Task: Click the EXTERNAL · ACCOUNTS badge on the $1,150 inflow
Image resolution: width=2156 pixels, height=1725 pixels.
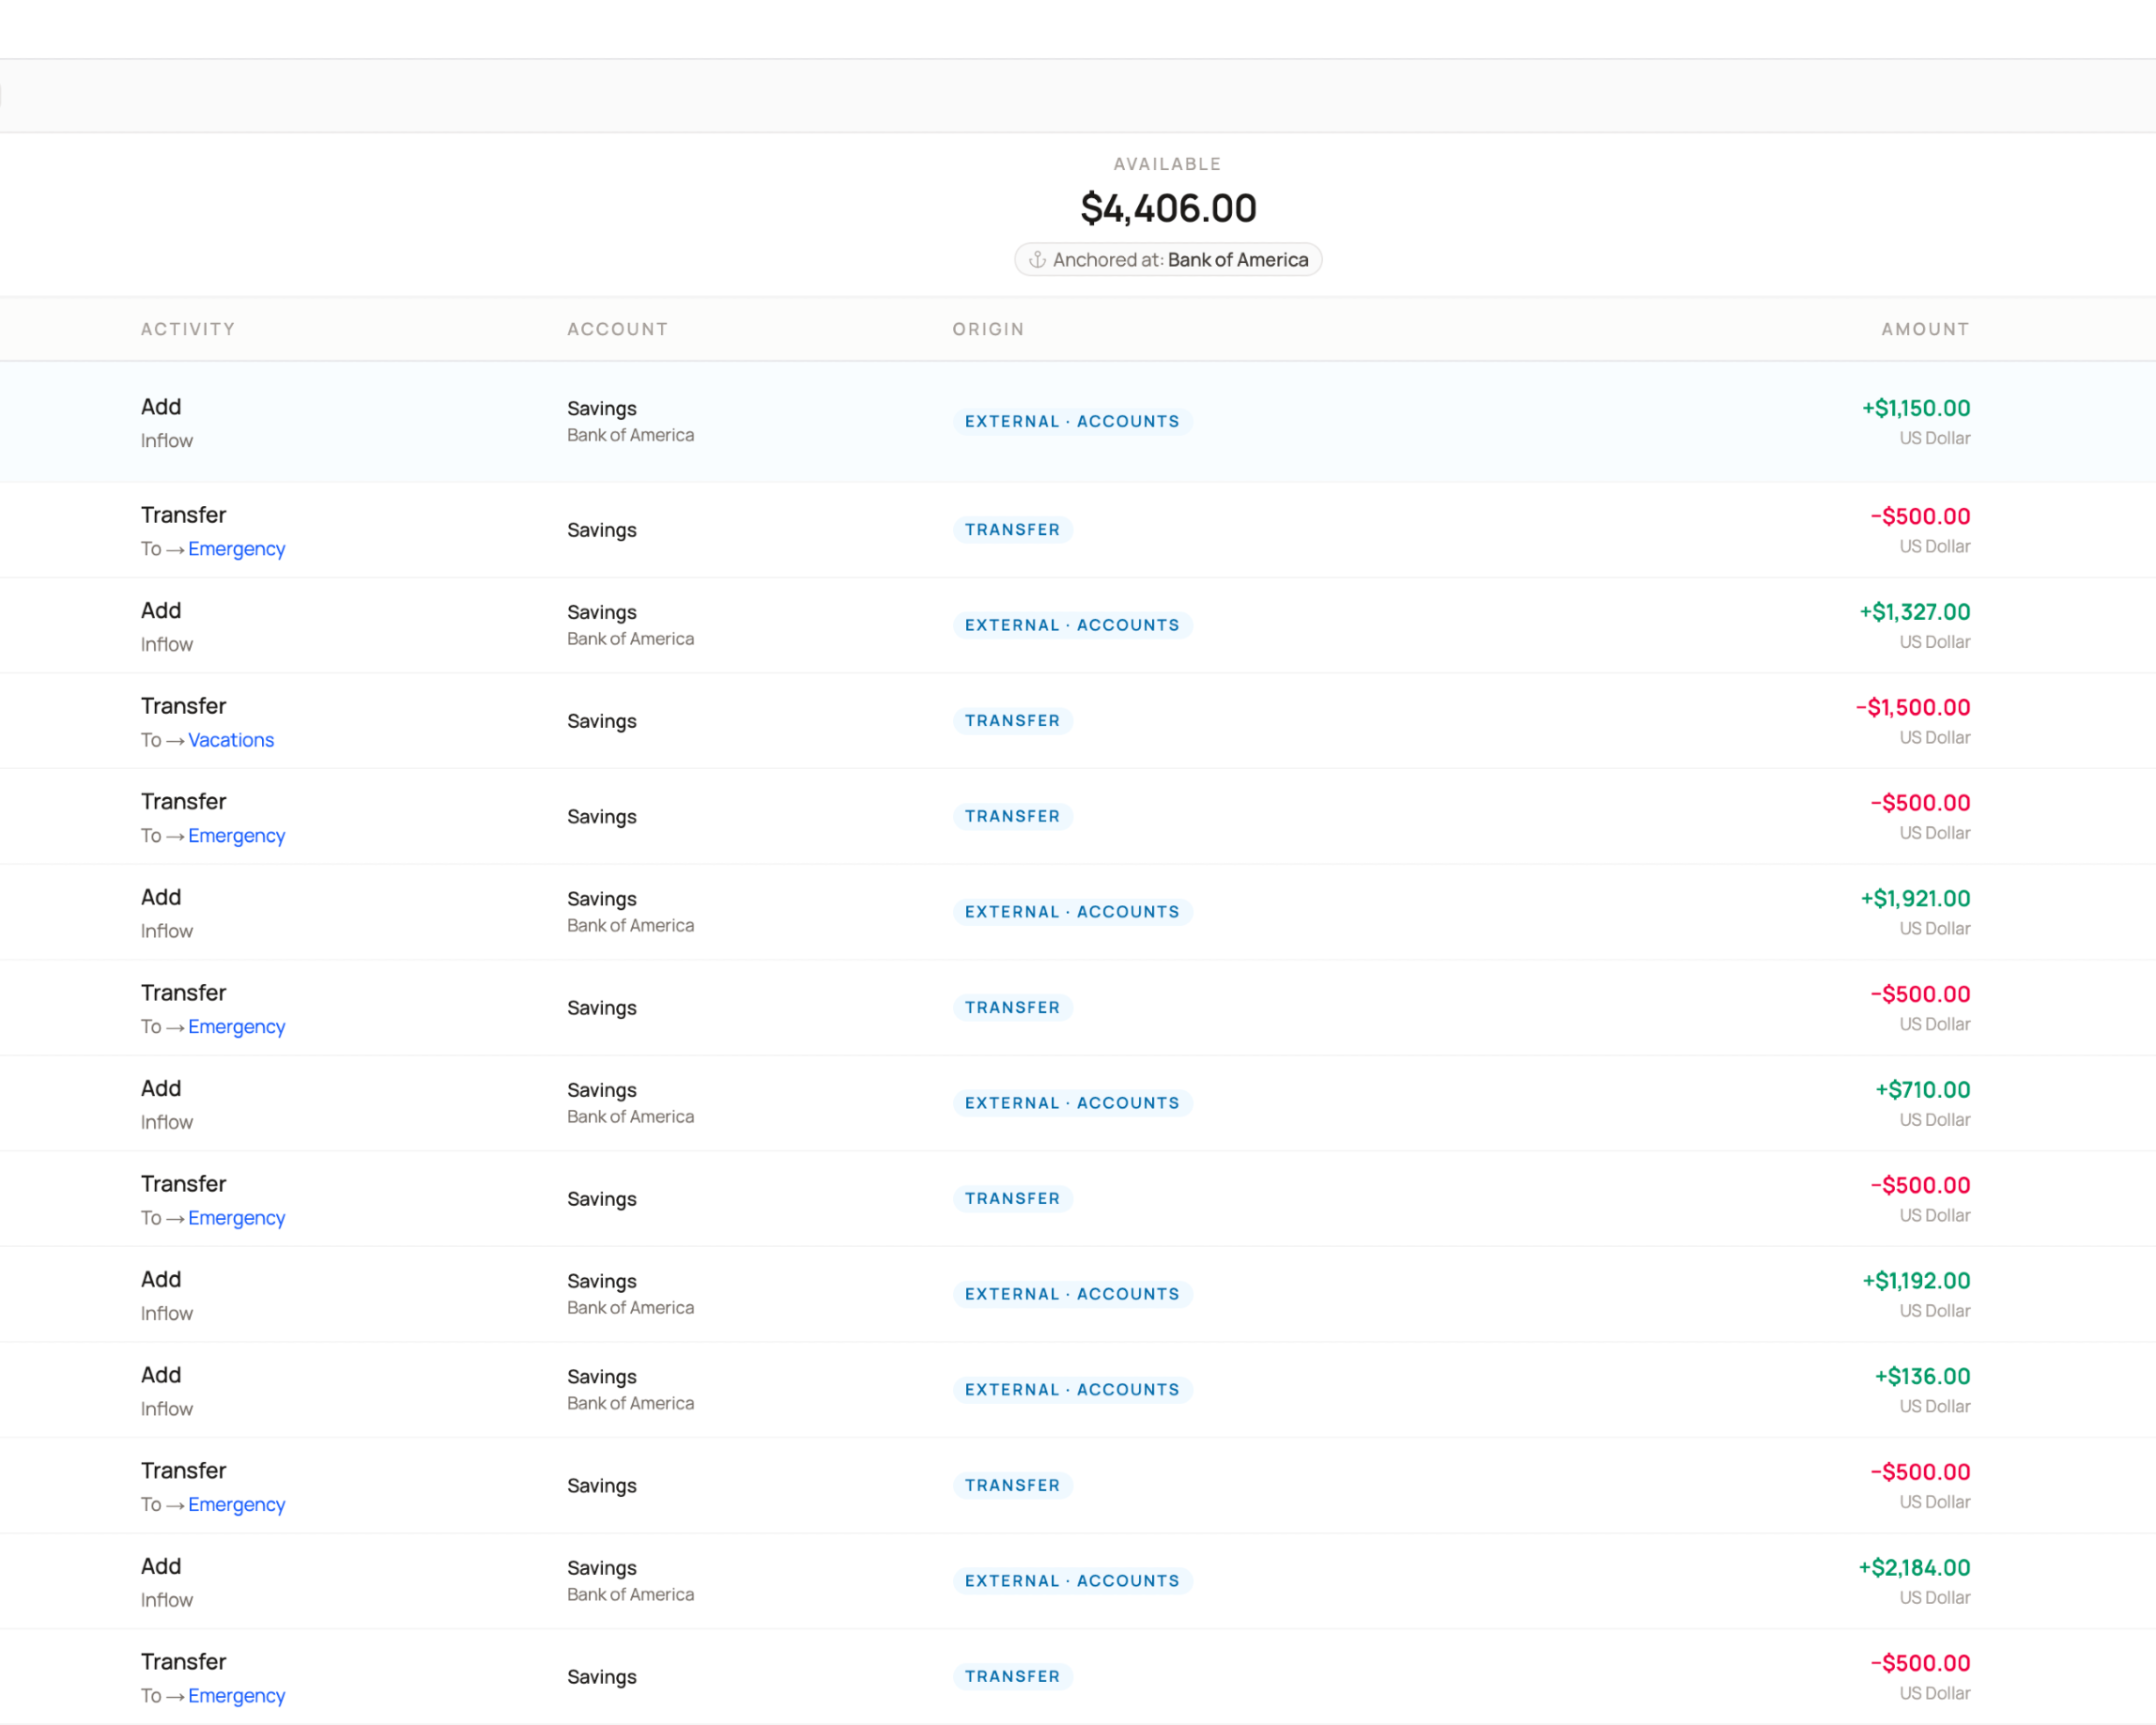Action: (1072, 421)
